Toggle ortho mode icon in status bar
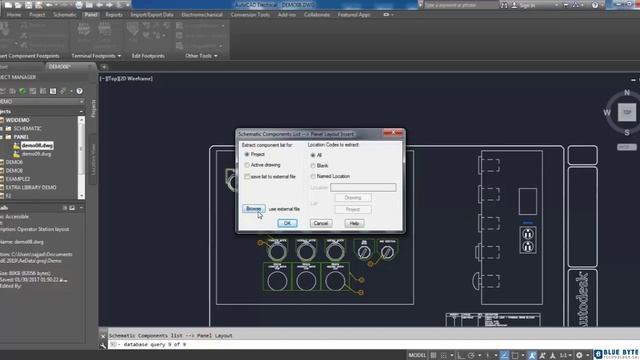The image size is (640, 360). (461, 355)
